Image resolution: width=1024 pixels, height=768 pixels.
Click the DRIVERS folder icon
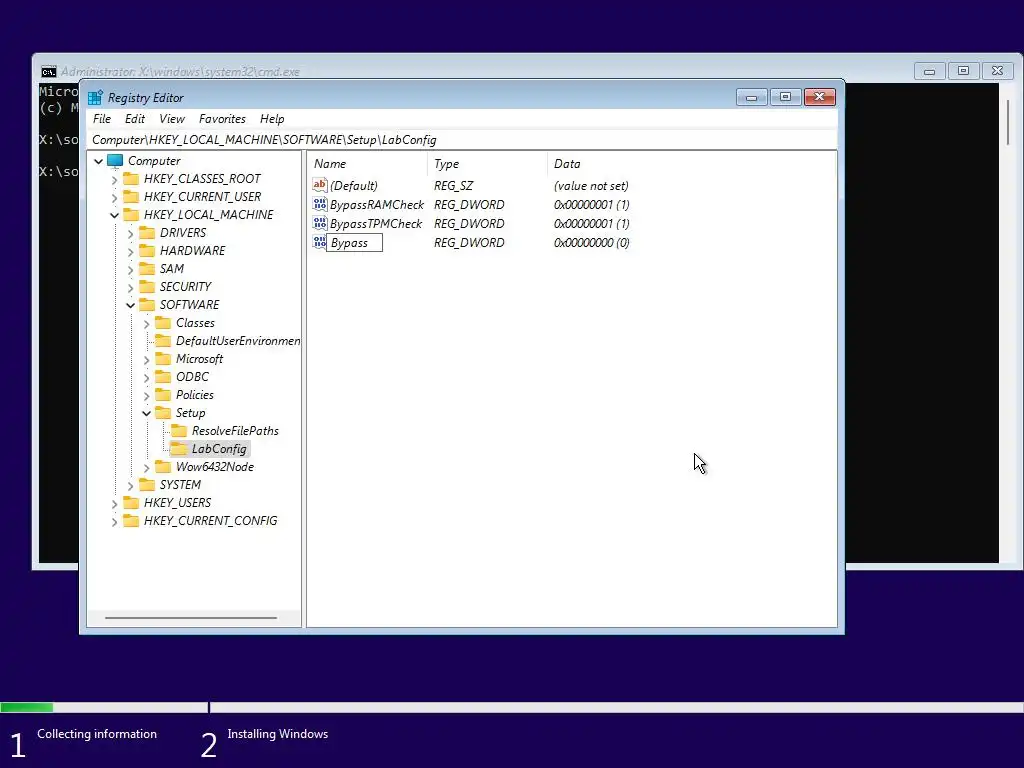(148, 232)
